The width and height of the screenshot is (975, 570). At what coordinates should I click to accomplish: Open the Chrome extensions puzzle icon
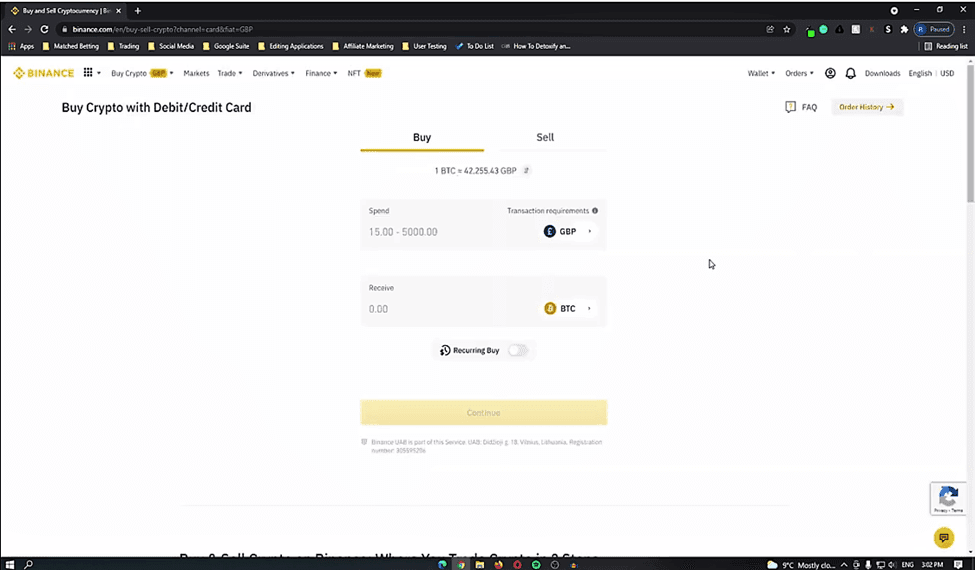point(904,29)
